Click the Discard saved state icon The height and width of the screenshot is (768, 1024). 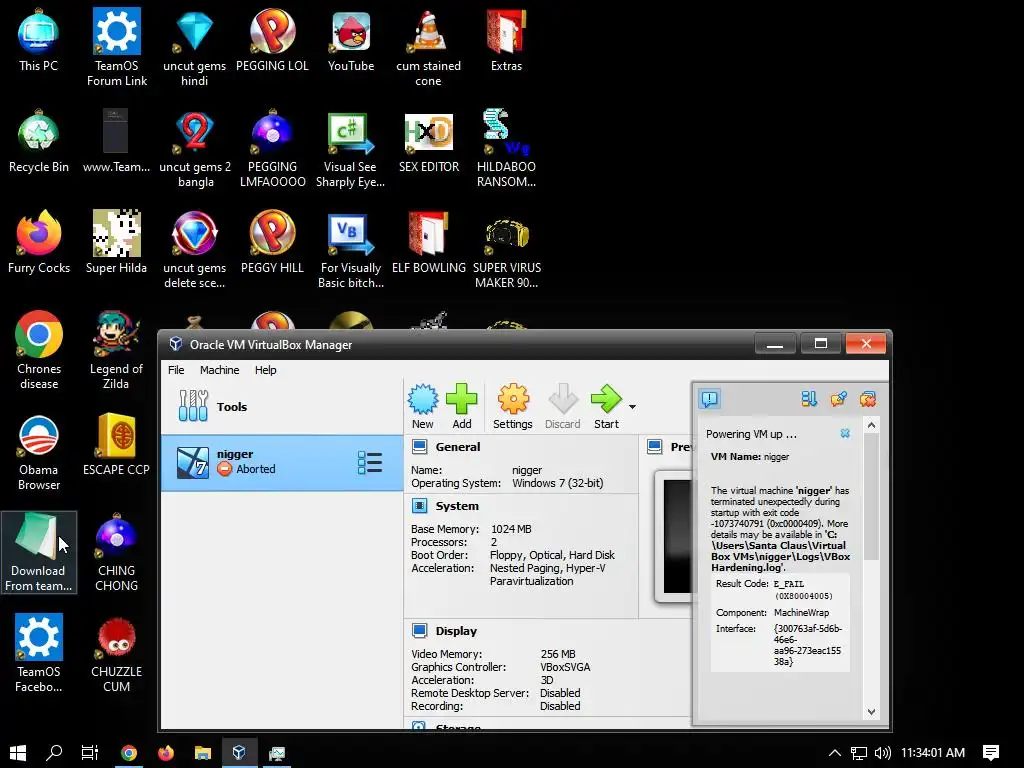coord(562,406)
